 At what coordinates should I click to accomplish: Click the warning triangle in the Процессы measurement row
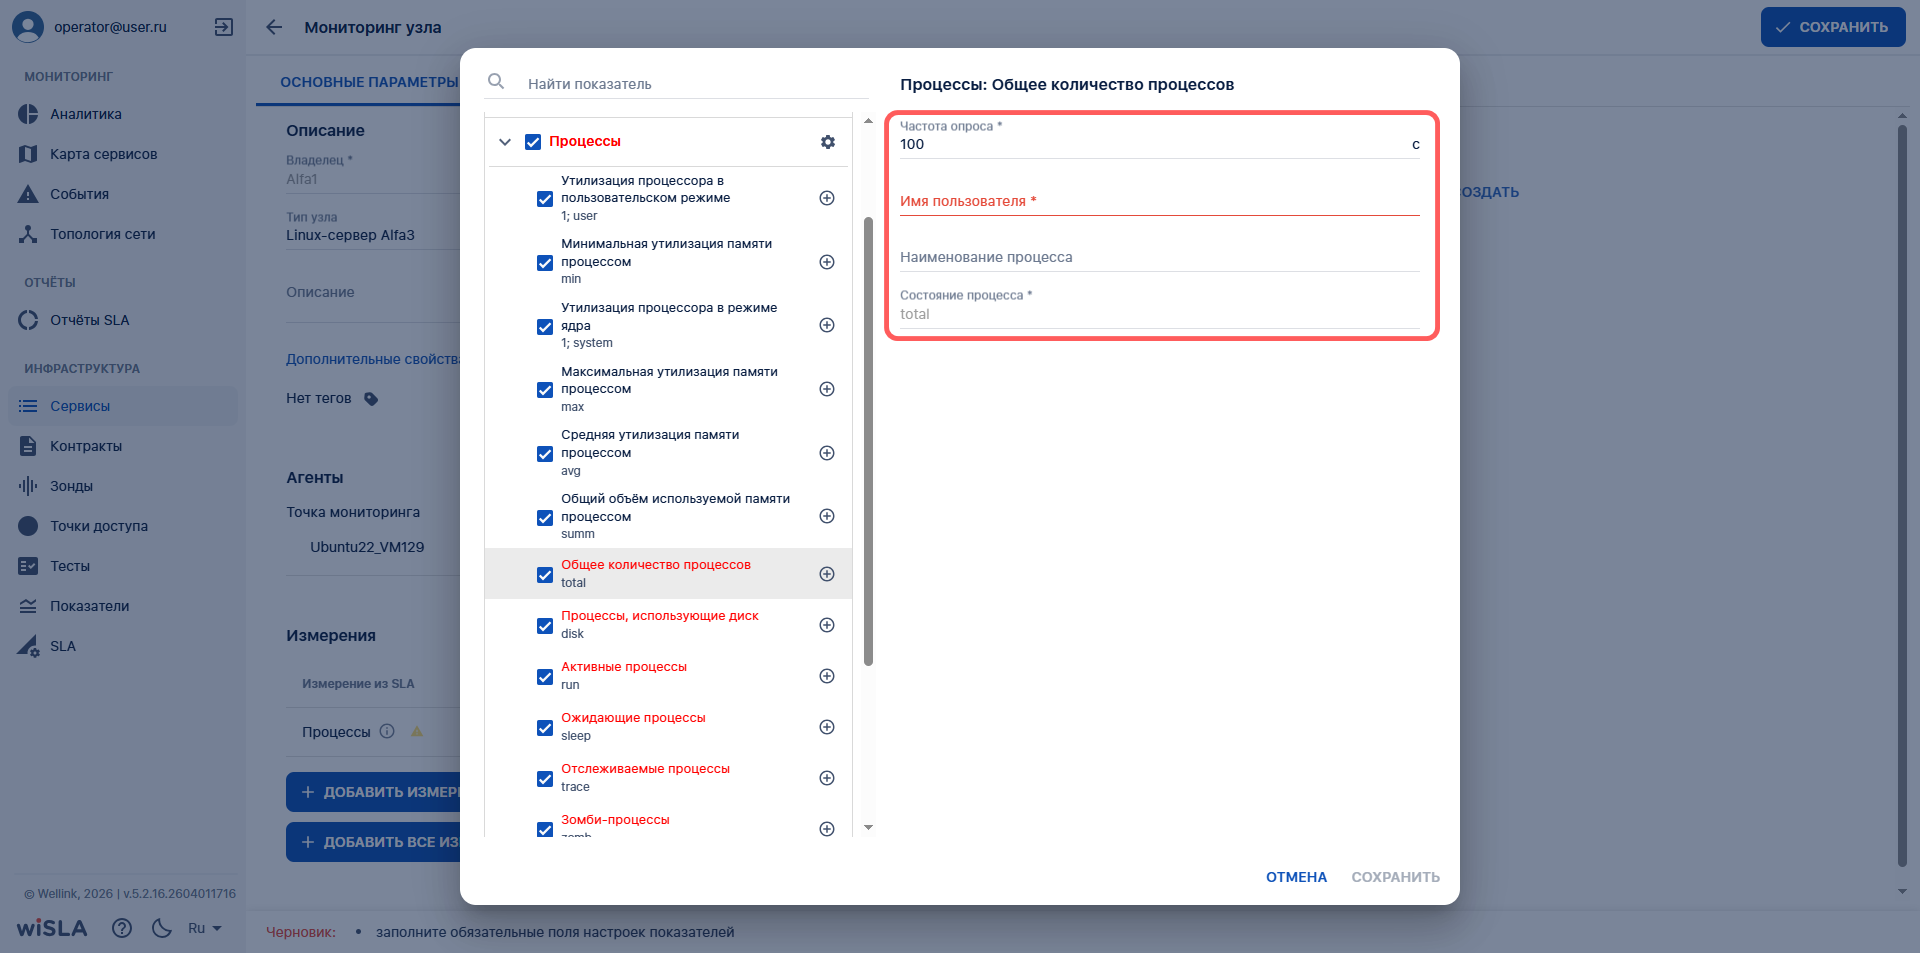pyautogui.click(x=417, y=731)
